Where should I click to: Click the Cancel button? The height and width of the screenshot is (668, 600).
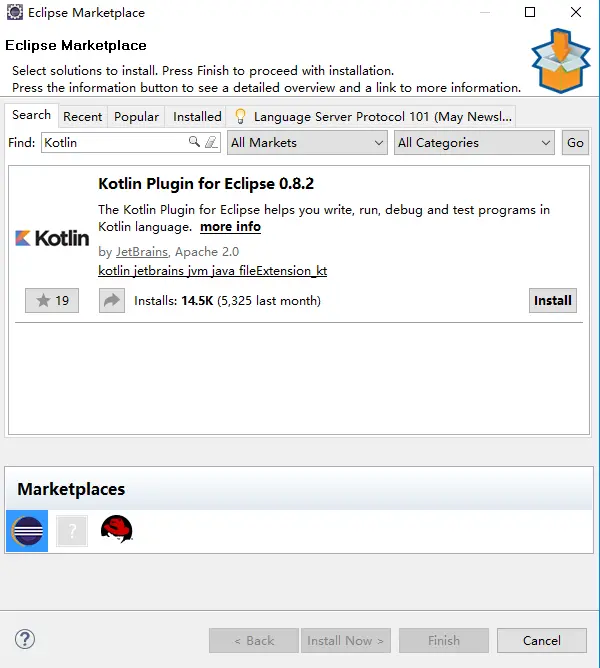point(542,640)
